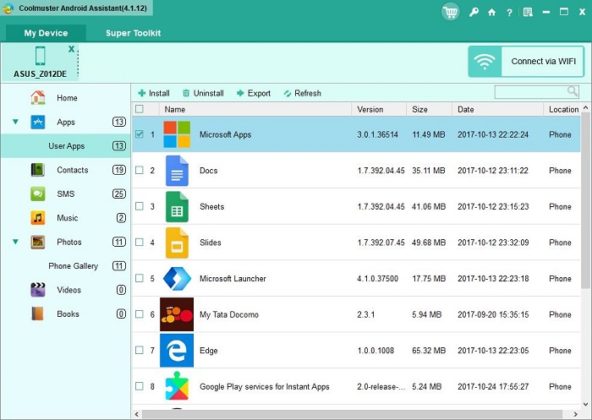Check the Docs row checkbox
This screenshot has width=592, height=420.
click(x=139, y=170)
